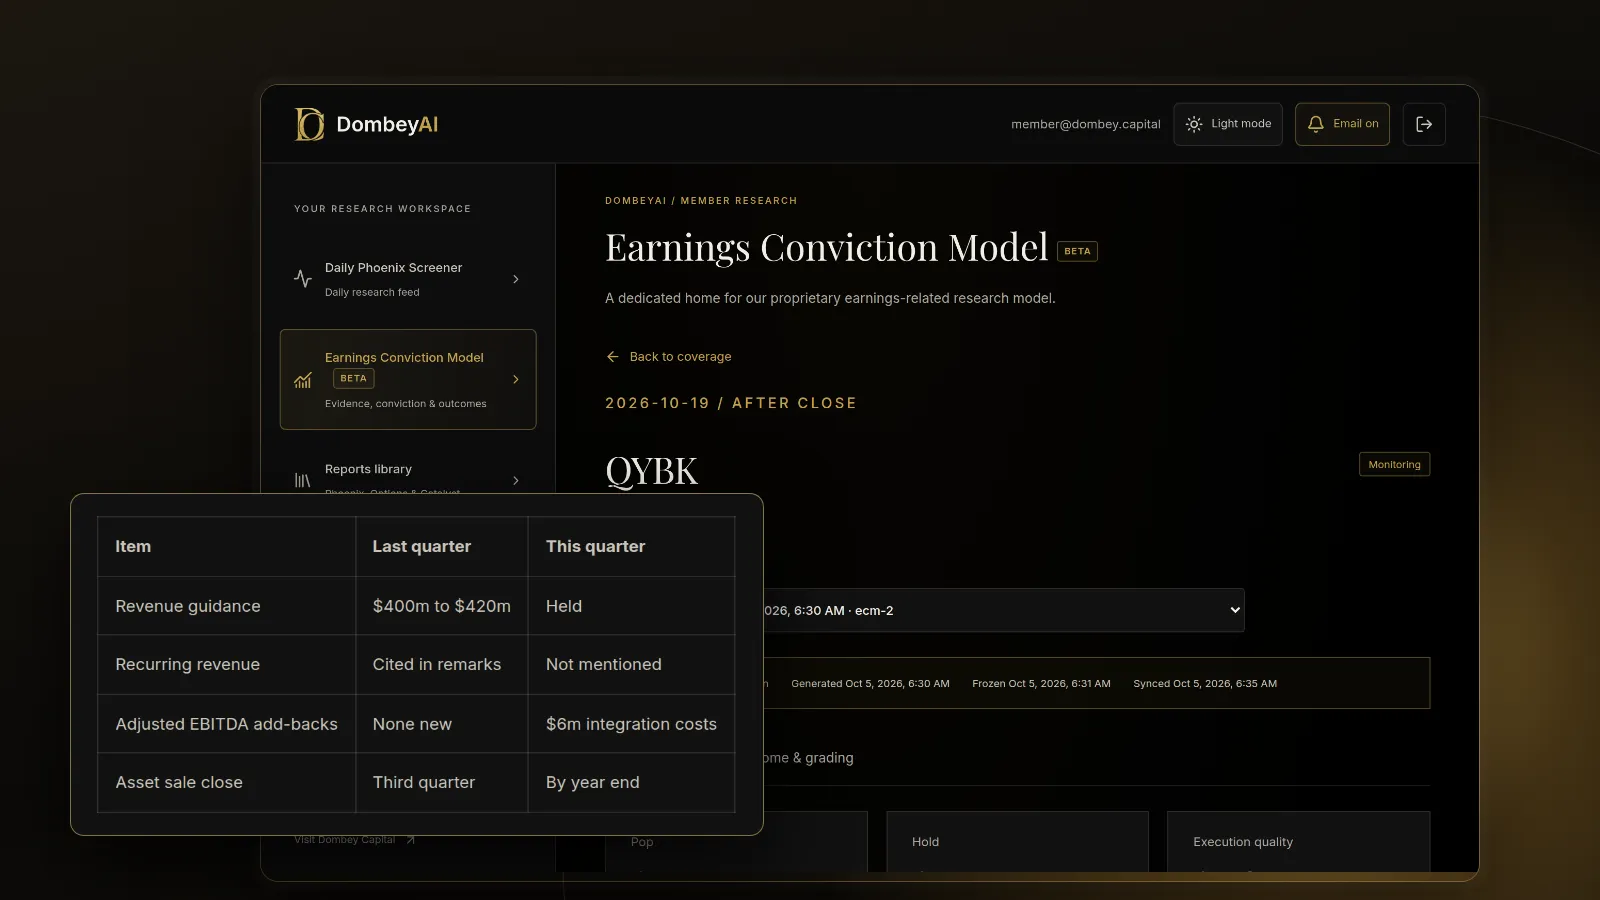Click the back arrow icon
Screen dimensions: 1600x900
(x=613, y=357)
